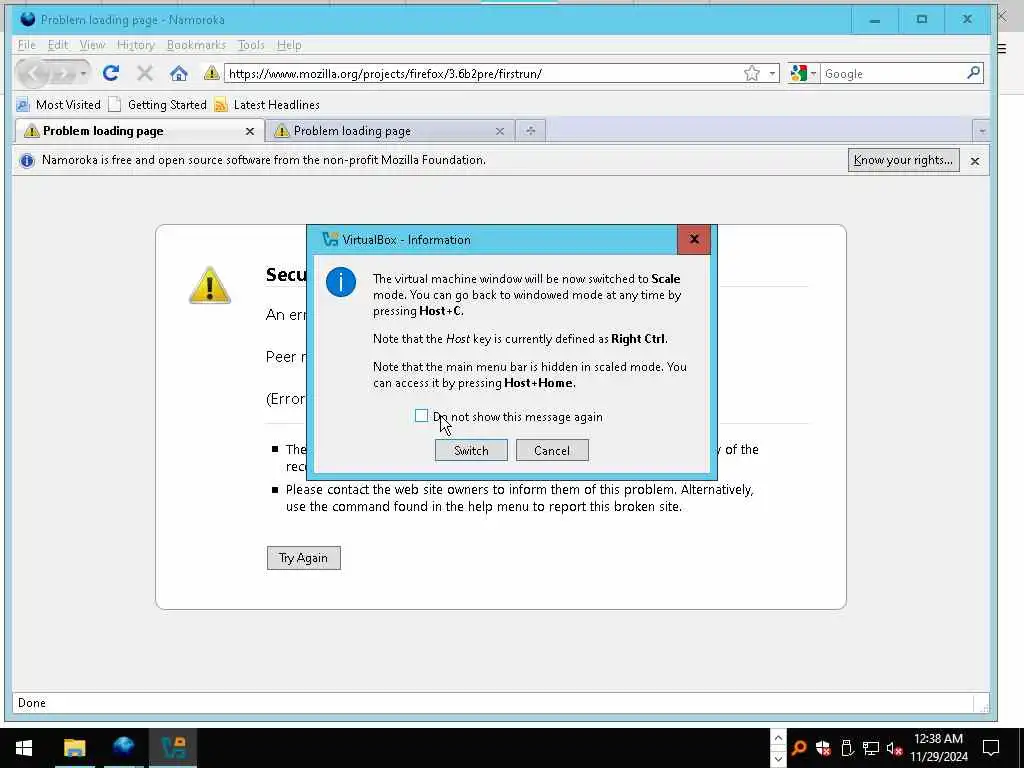1024x768 pixels.
Task: Click the Try Again button
Action: click(x=304, y=558)
